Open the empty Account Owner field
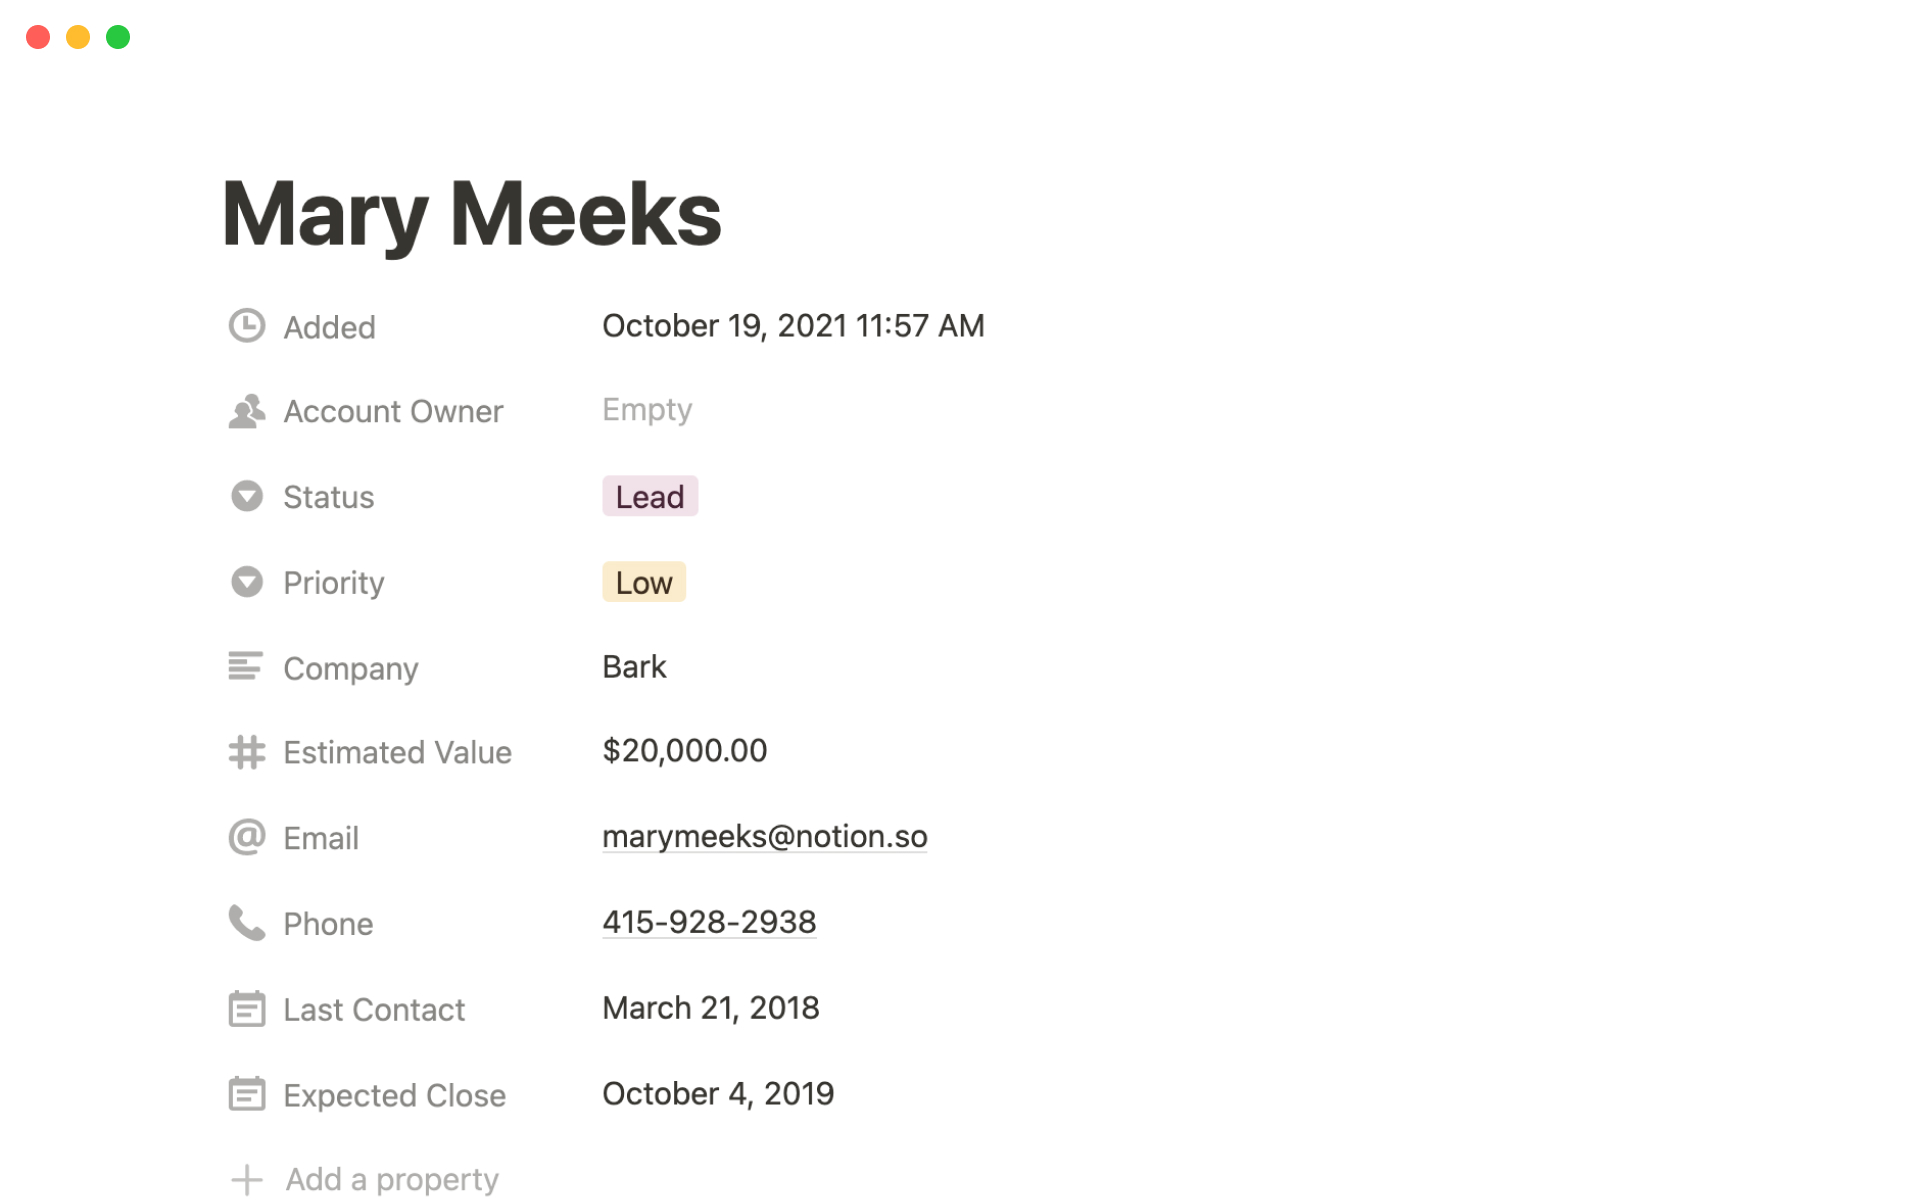Image resolution: width=1920 pixels, height=1200 pixels. point(647,410)
